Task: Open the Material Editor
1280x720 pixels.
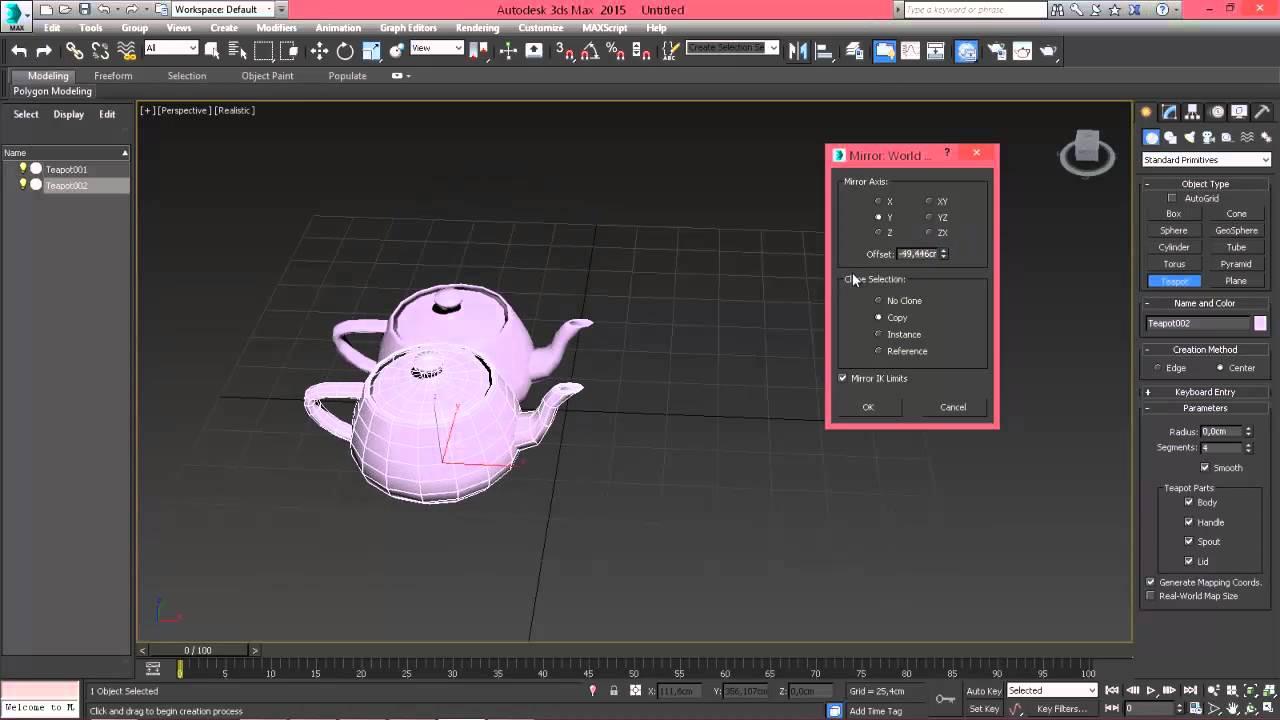Action: point(966,51)
